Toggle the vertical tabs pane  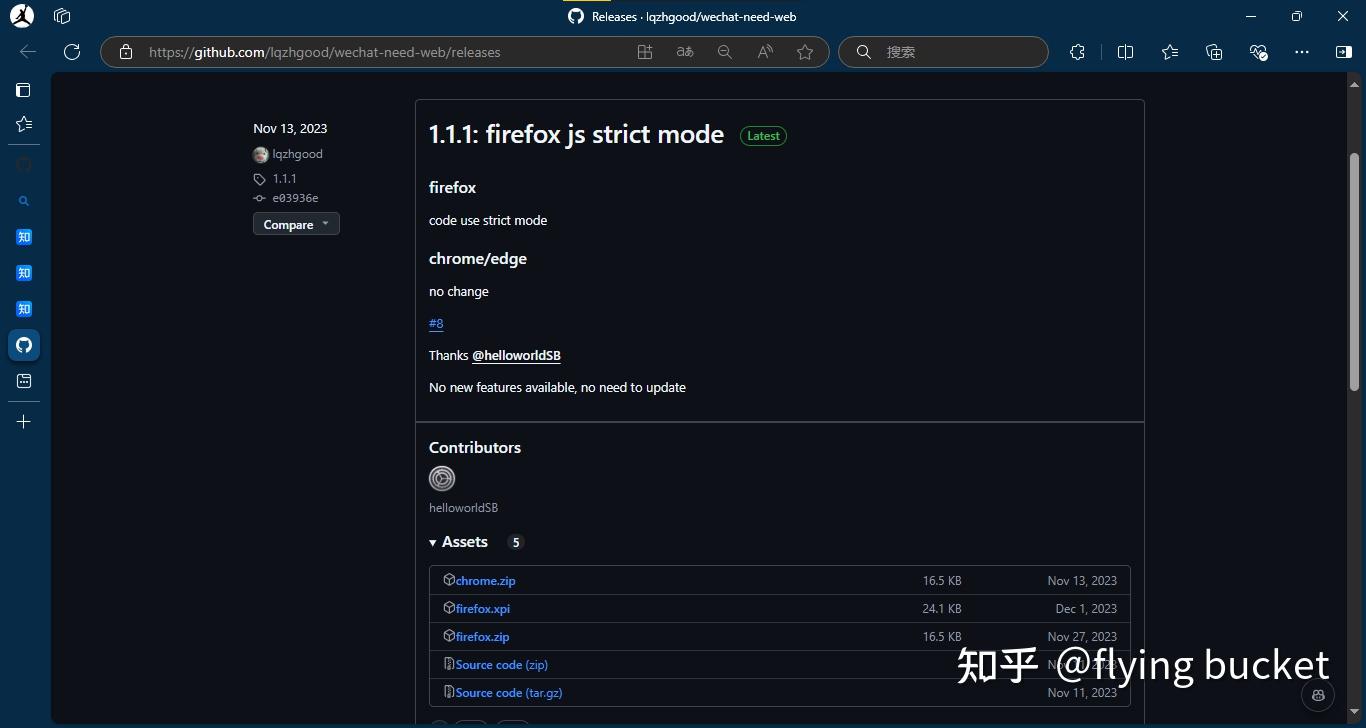(23, 89)
